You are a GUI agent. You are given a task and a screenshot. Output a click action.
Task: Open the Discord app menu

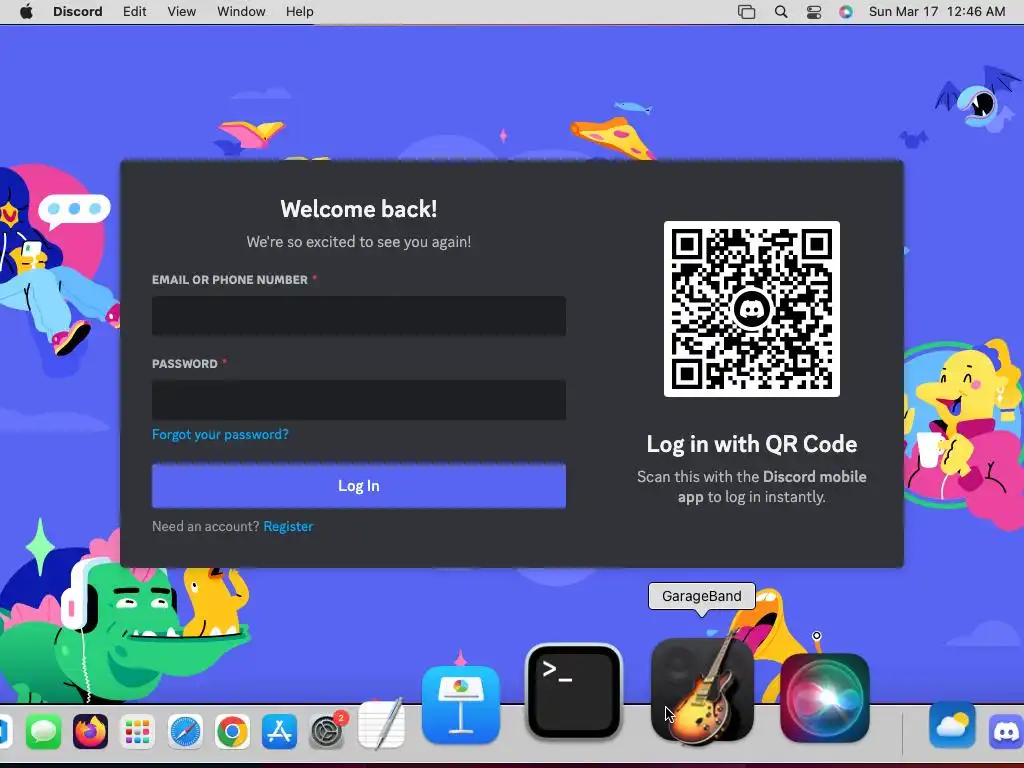(78, 12)
